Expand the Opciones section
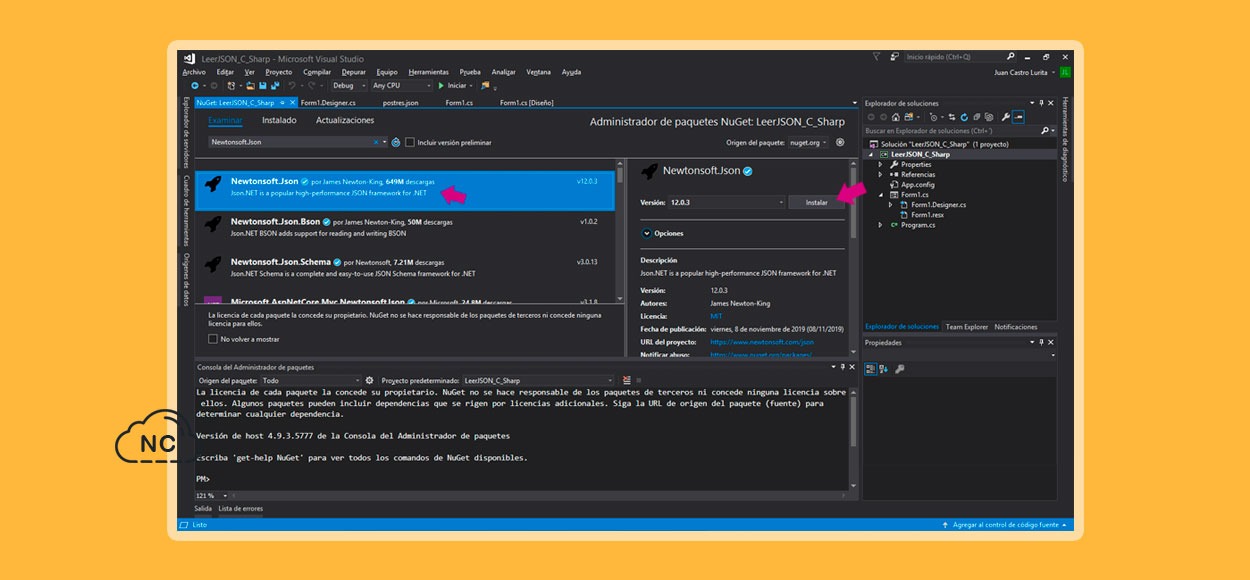The image size is (1250, 580). click(x=646, y=233)
